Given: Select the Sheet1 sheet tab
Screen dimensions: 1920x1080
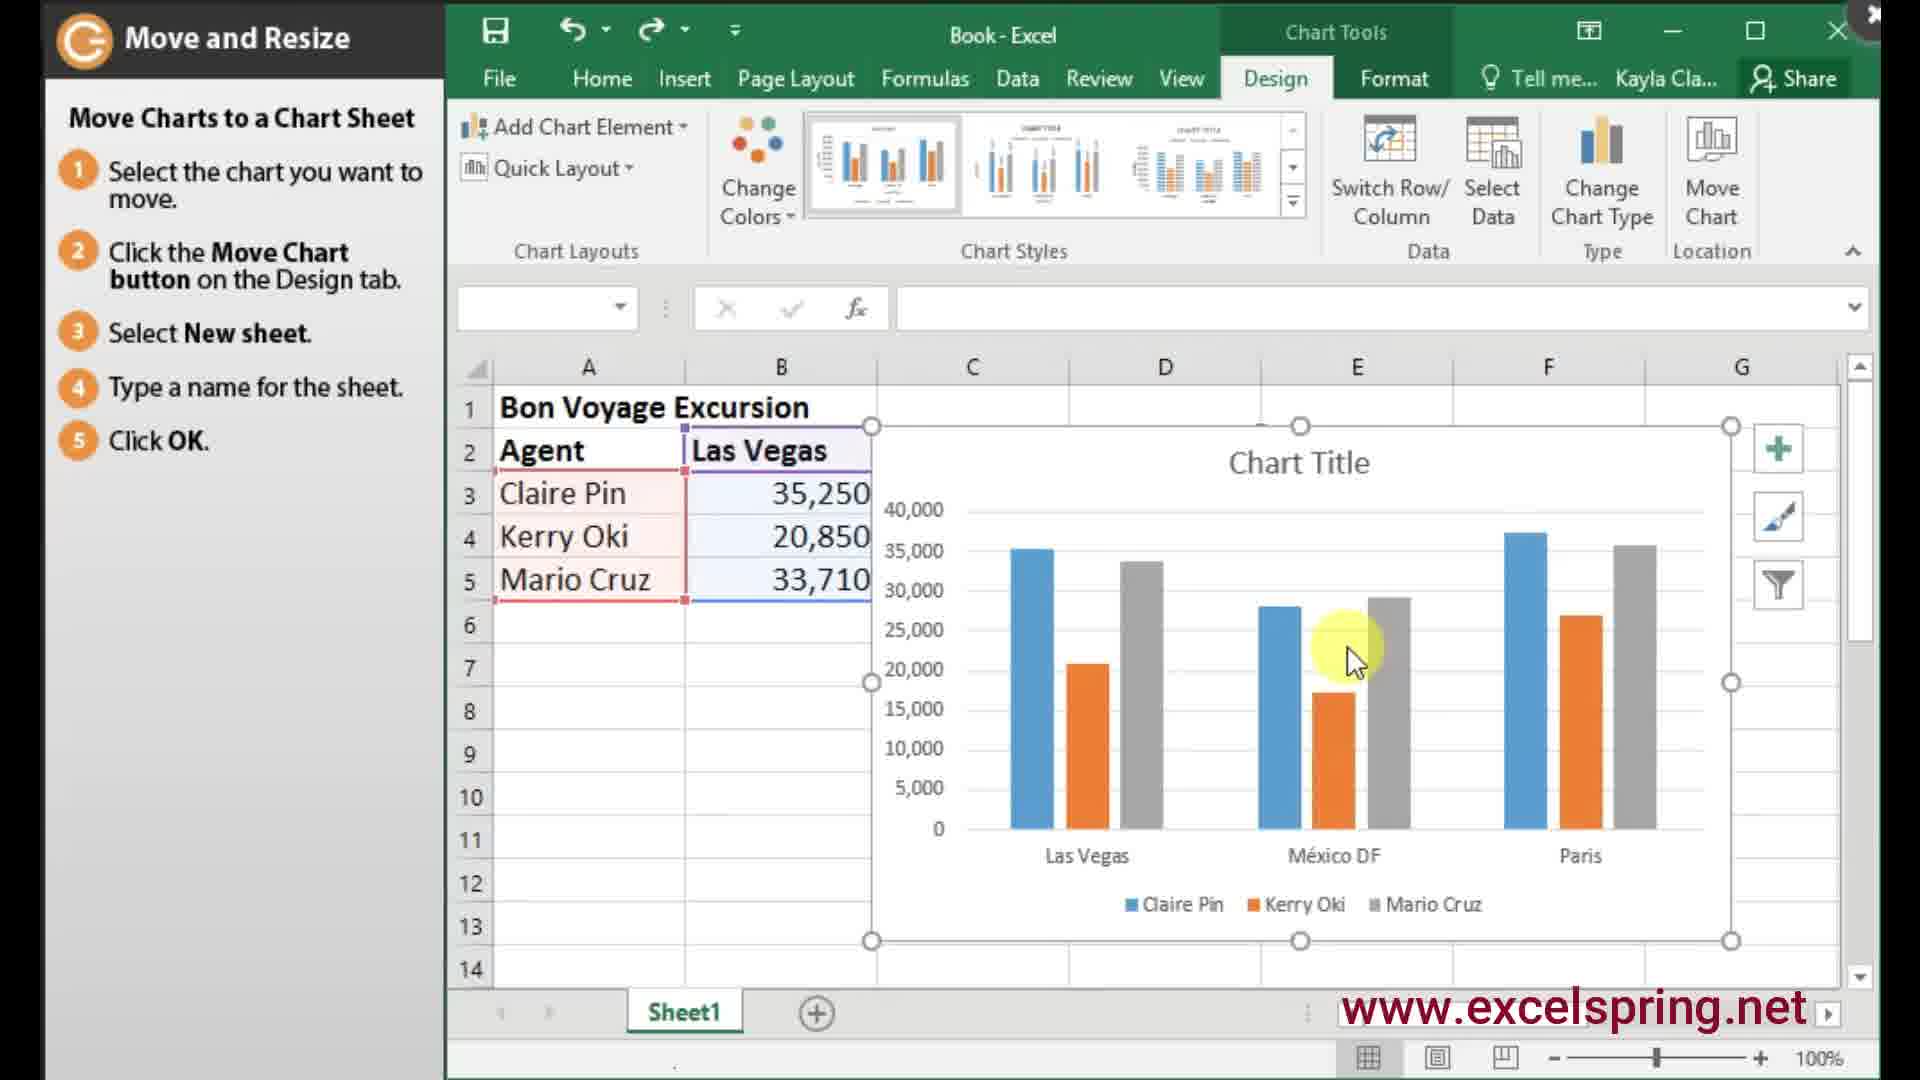Looking at the screenshot, I should coord(684,1012).
